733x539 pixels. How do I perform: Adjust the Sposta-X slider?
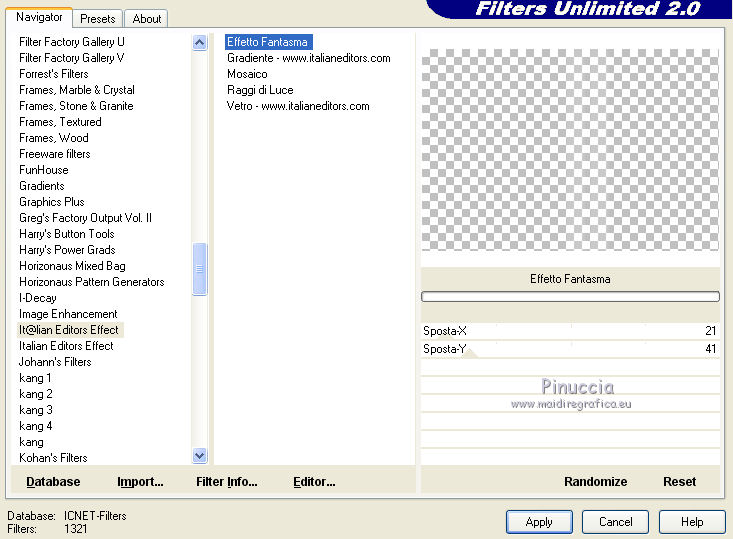(570, 331)
